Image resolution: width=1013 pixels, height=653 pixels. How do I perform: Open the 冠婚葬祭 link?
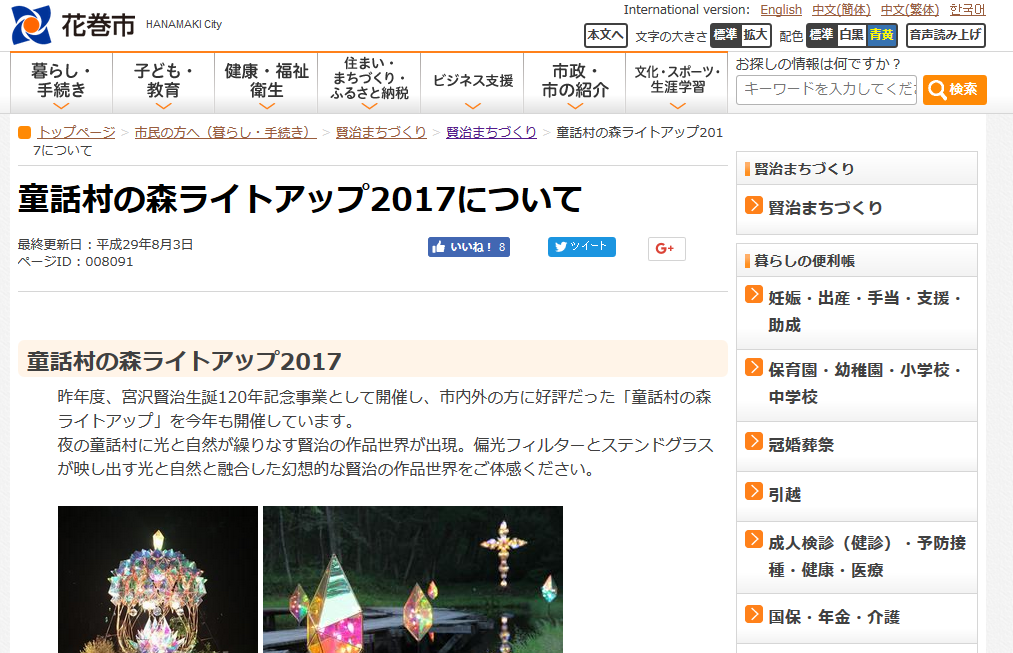coord(800,444)
